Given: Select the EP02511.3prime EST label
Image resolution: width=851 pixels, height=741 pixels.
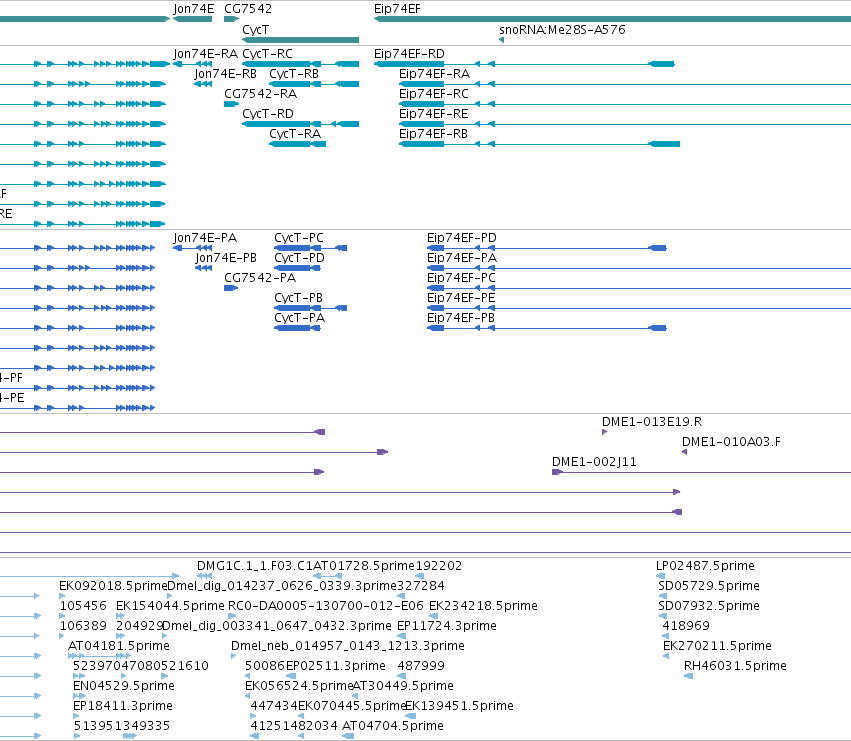Looking at the screenshot, I should (335, 667).
